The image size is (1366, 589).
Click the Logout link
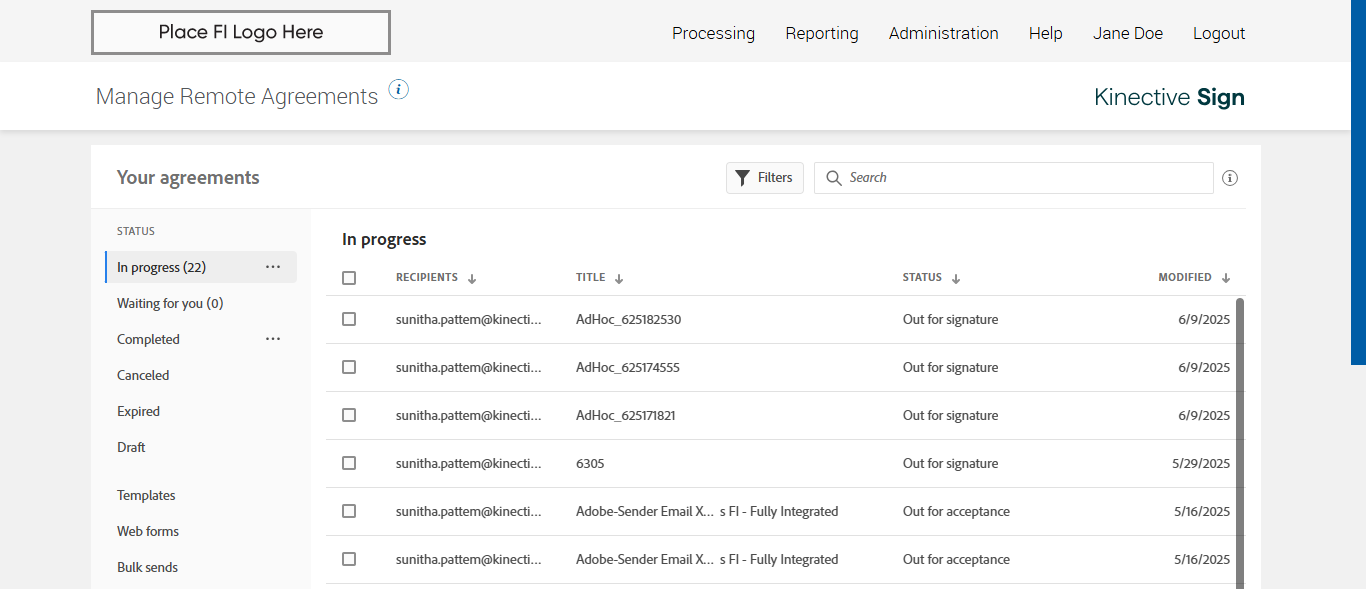[1218, 33]
